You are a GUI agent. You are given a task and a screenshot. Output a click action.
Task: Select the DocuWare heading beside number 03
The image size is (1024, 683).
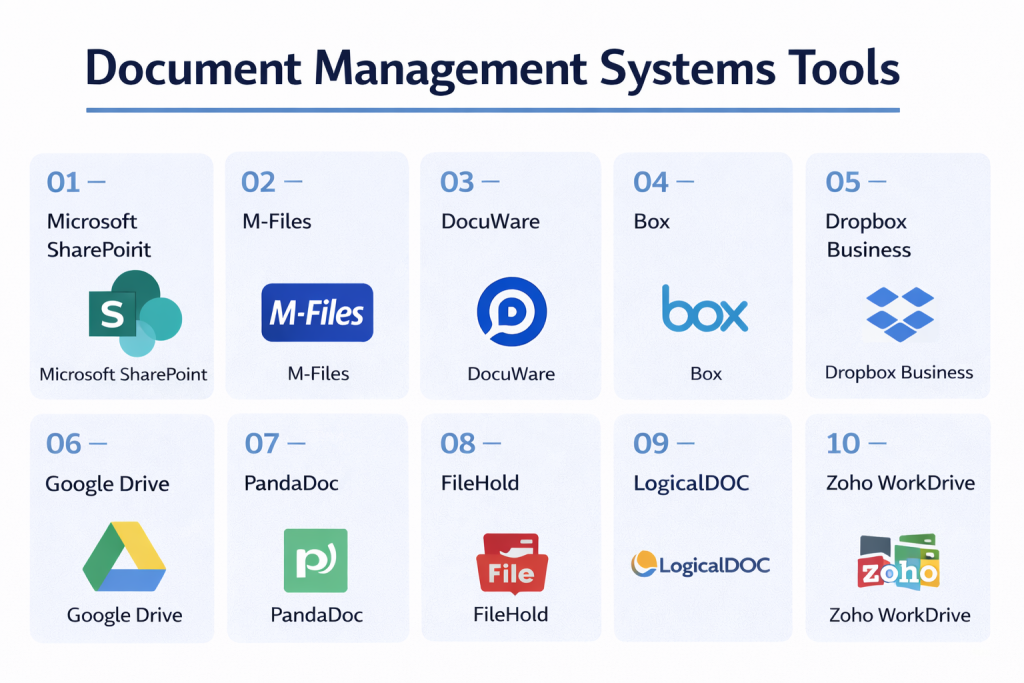tap(490, 221)
